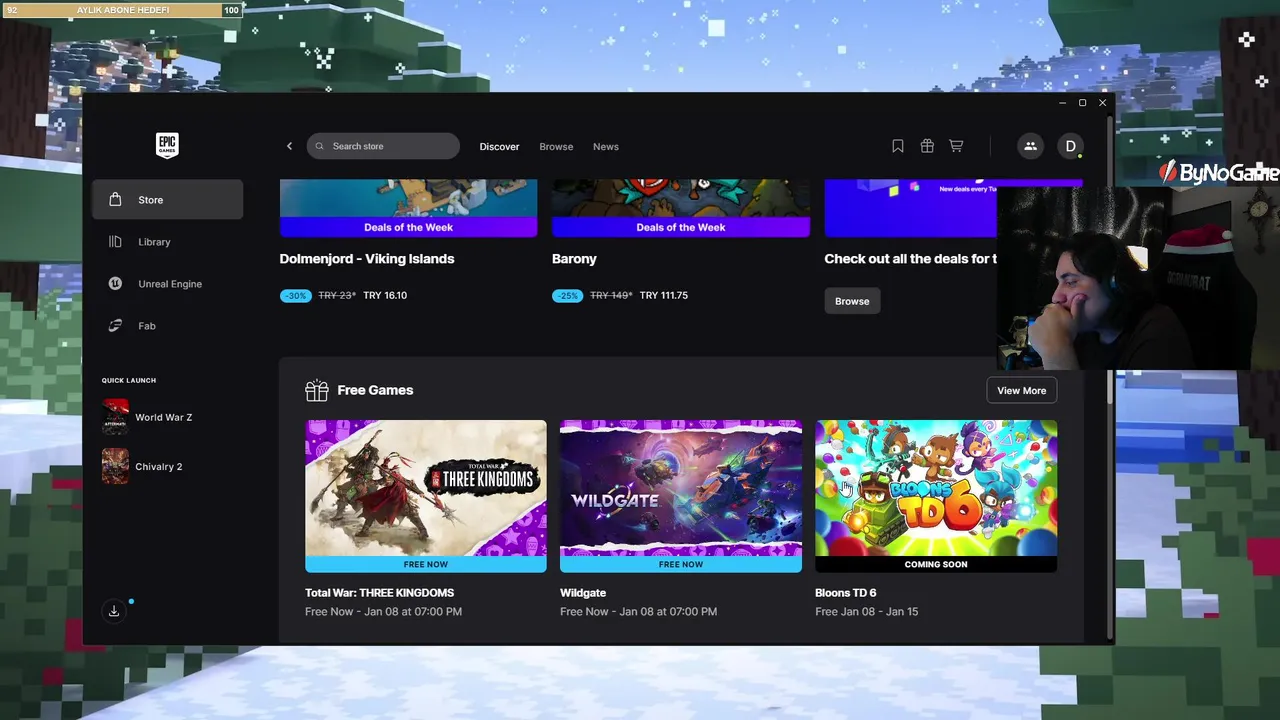
Task: Minimize the Epic Games window
Action: [1062, 103]
